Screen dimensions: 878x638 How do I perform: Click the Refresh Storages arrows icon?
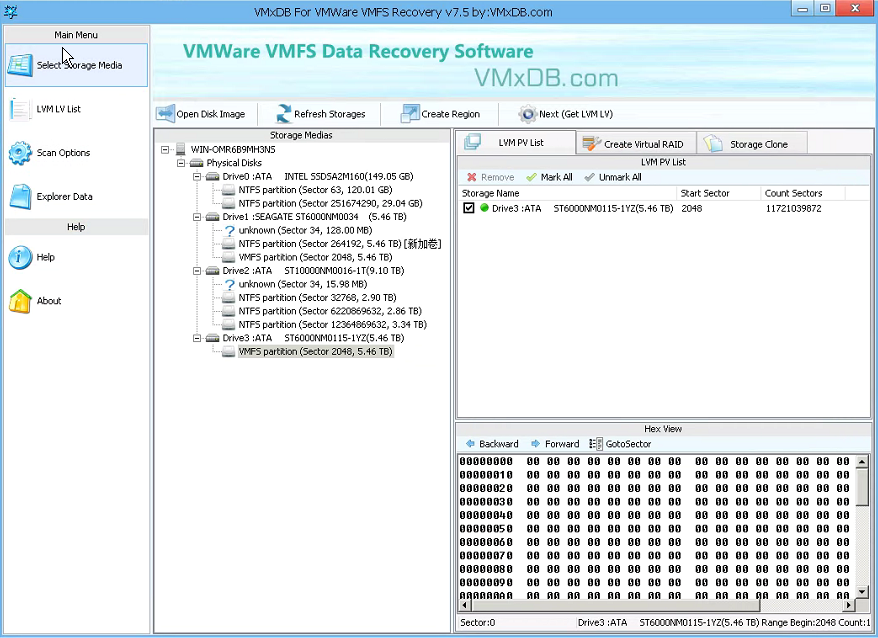pos(284,114)
